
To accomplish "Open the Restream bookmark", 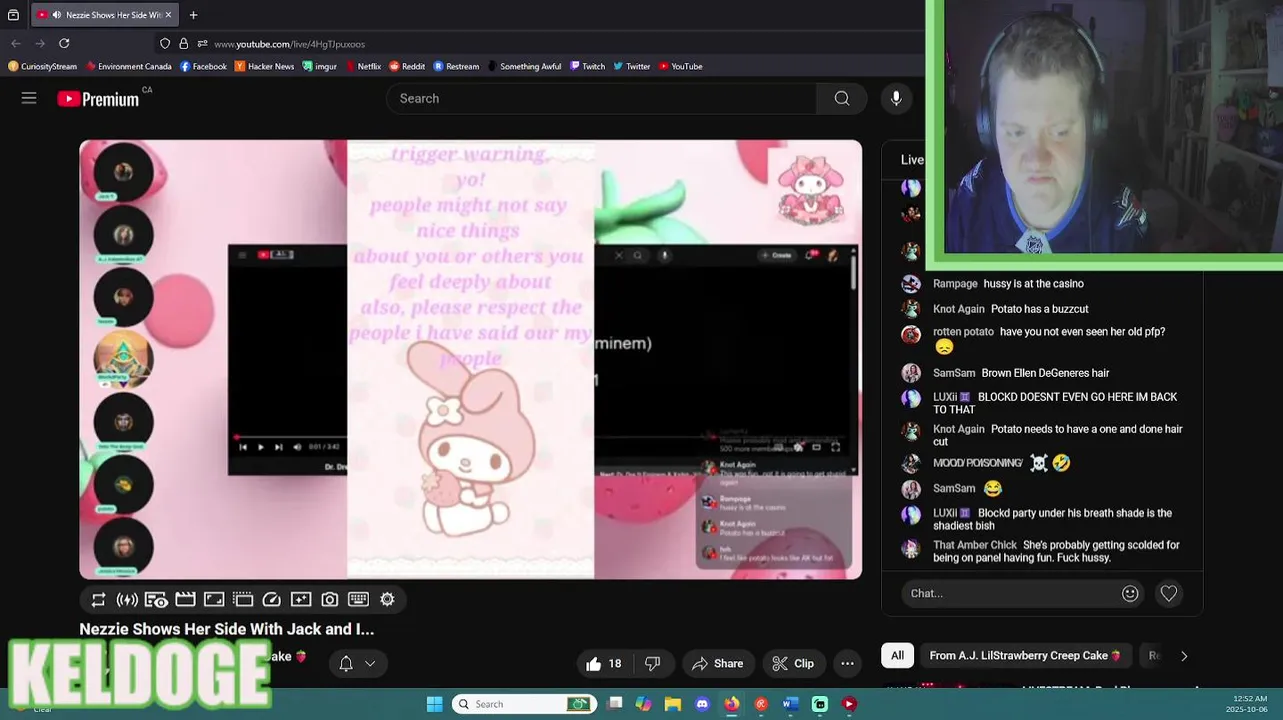I will tap(456, 66).
